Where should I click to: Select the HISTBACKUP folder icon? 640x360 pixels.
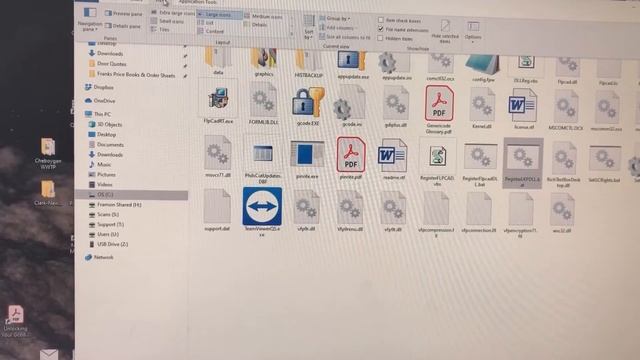pyautogui.click(x=309, y=62)
